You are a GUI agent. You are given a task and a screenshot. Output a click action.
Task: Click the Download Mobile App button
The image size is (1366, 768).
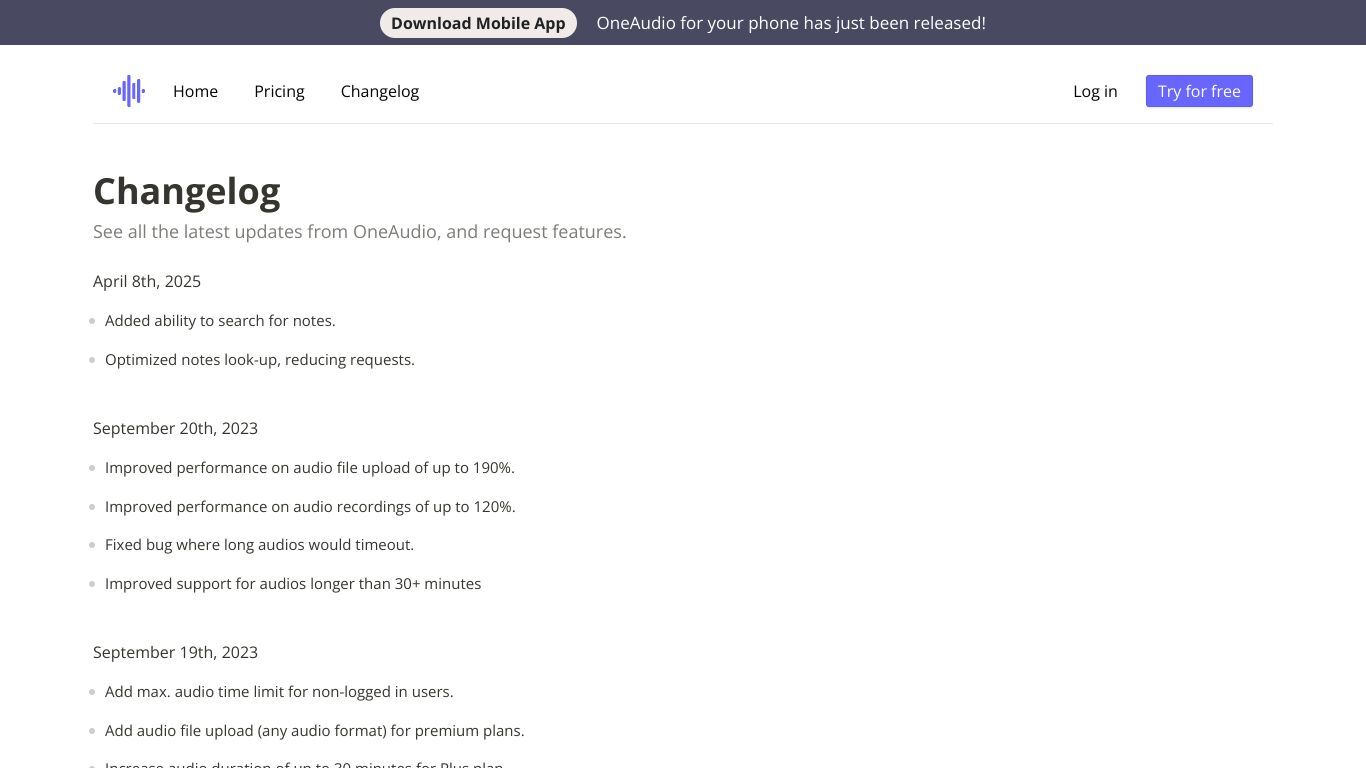click(x=478, y=23)
